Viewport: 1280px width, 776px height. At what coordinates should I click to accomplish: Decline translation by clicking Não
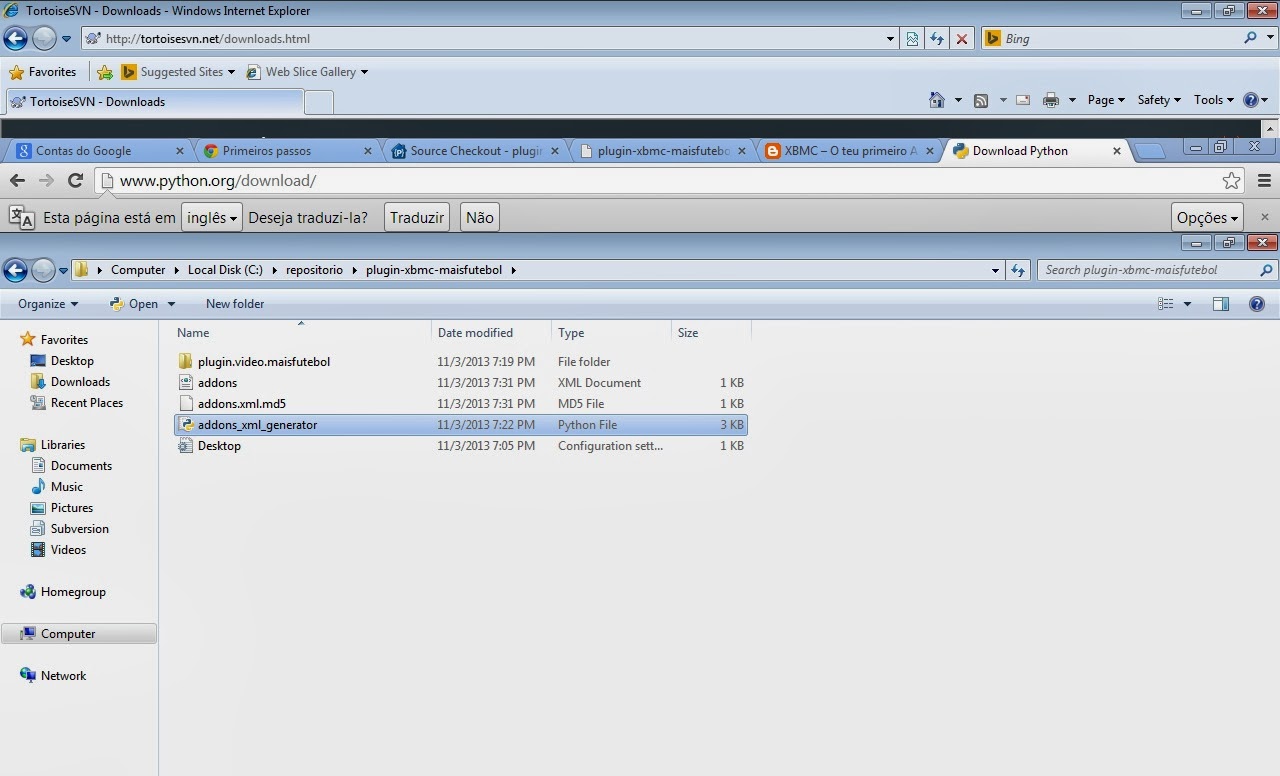478,216
